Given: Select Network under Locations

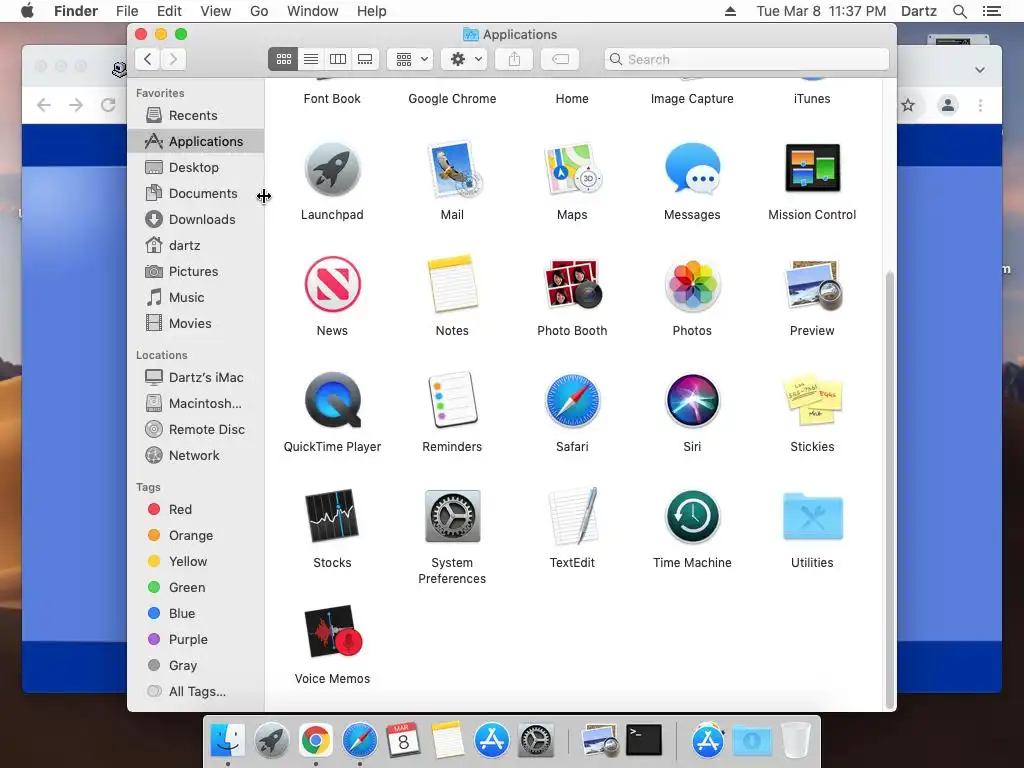Looking at the screenshot, I should 196,455.
